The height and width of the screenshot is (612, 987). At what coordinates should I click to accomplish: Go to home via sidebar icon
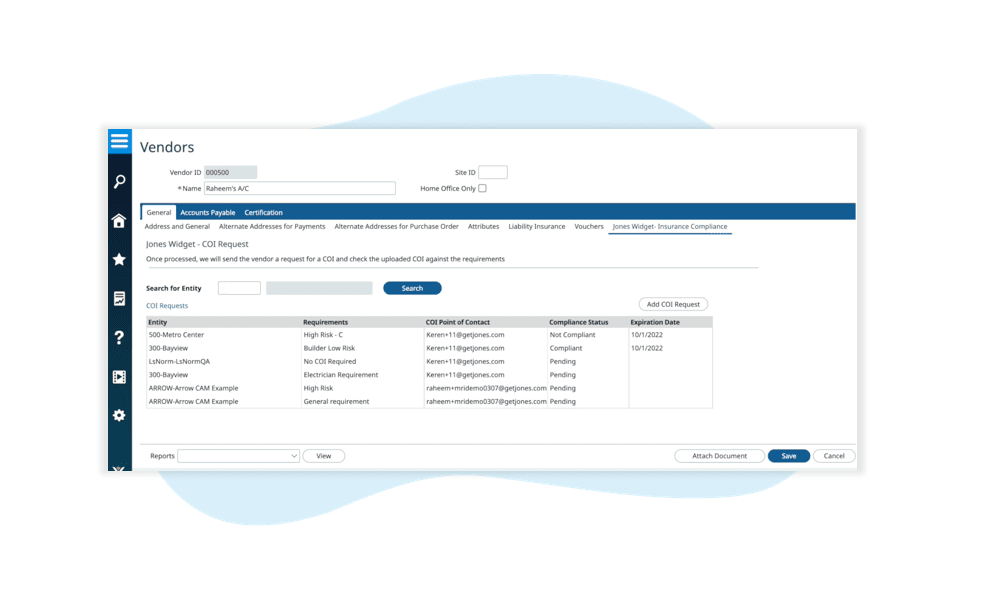(x=119, y=221)
